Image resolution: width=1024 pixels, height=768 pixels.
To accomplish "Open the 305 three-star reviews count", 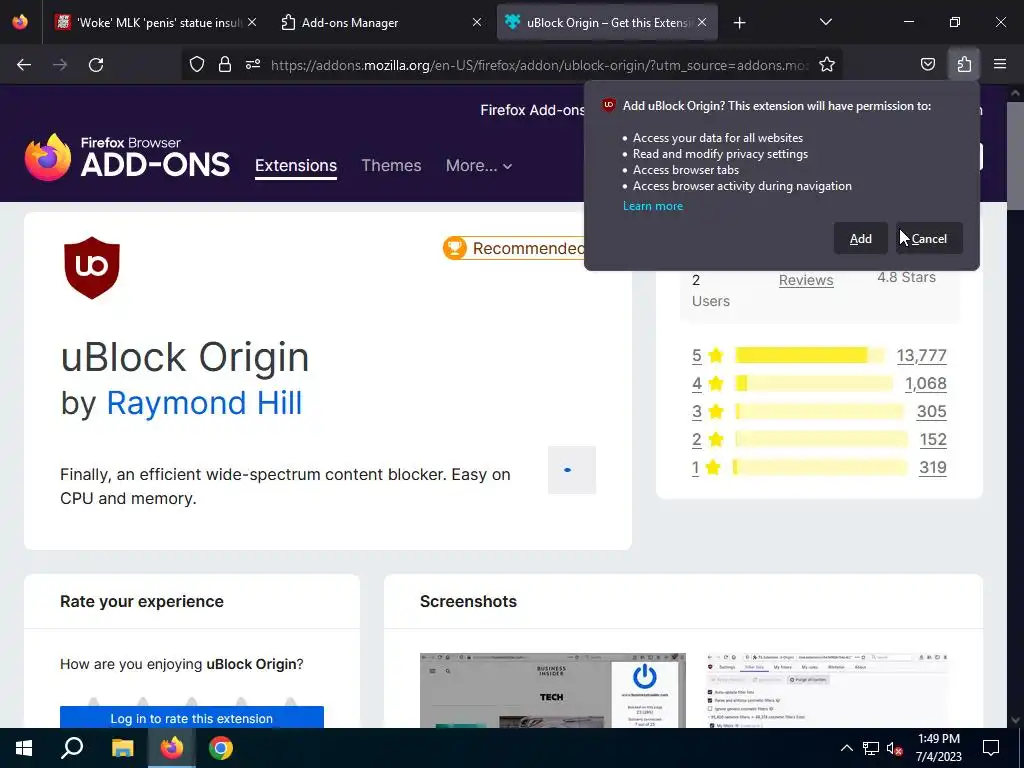I will pos(931,411).
